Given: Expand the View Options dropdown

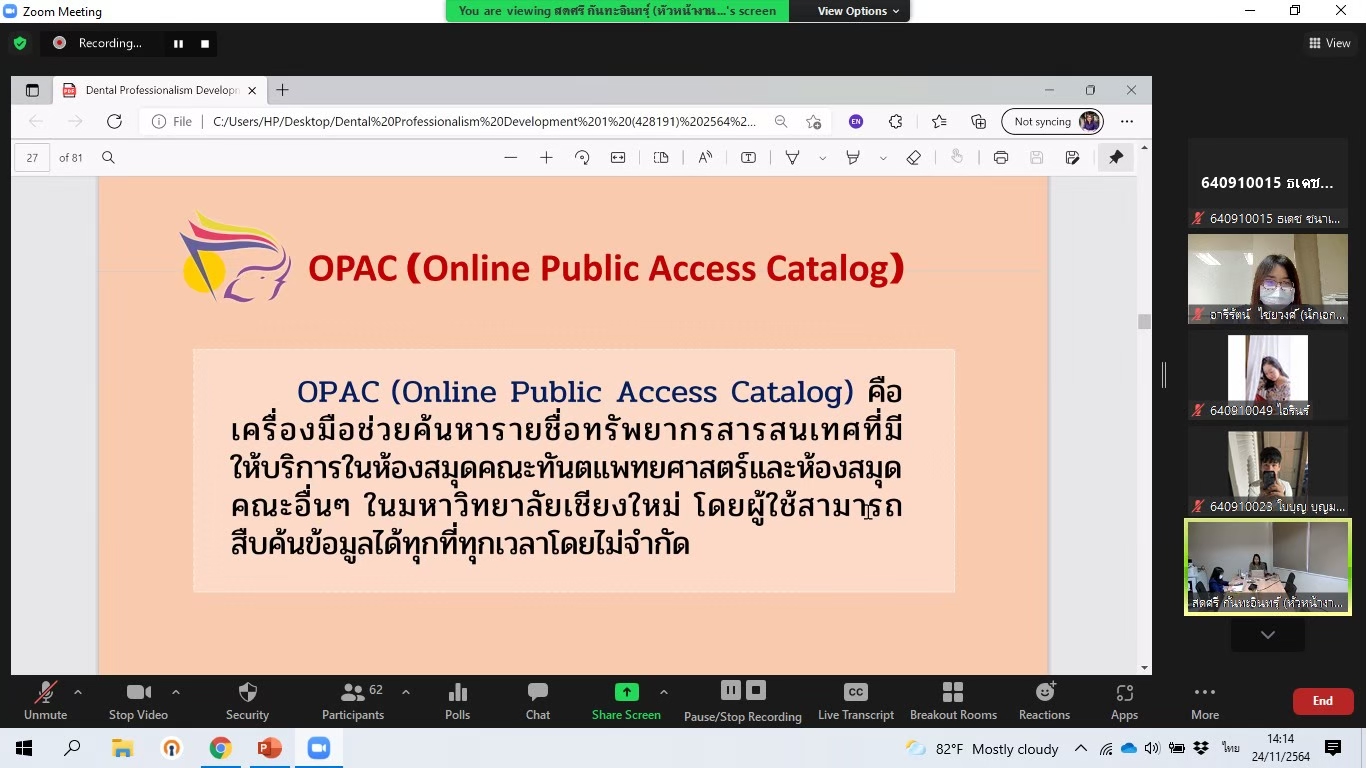Looking at the screenshot, I should (858, 11).
